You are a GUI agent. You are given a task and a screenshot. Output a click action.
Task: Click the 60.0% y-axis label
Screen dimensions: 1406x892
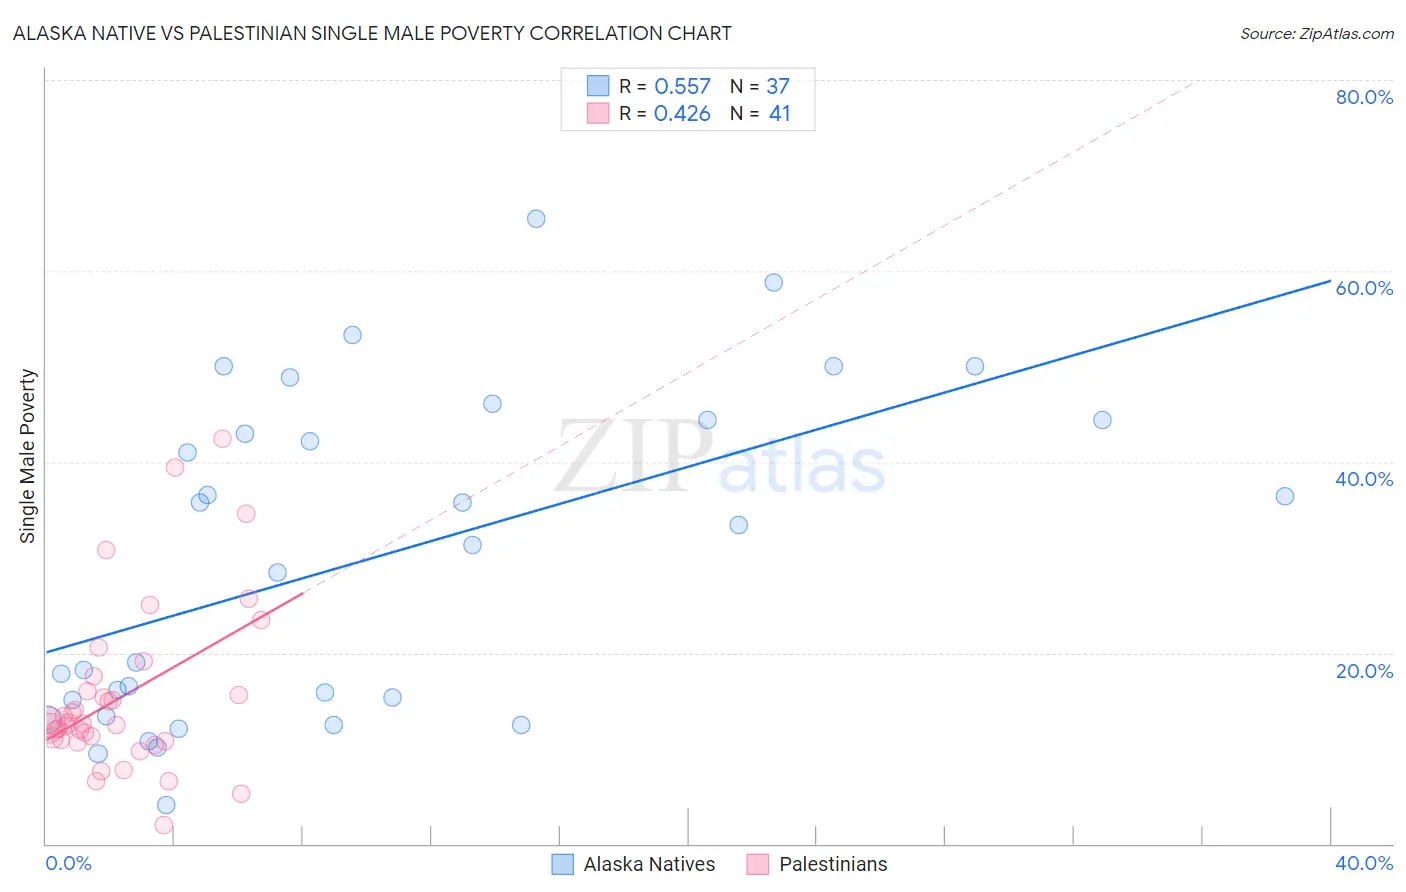(1364, 288)
